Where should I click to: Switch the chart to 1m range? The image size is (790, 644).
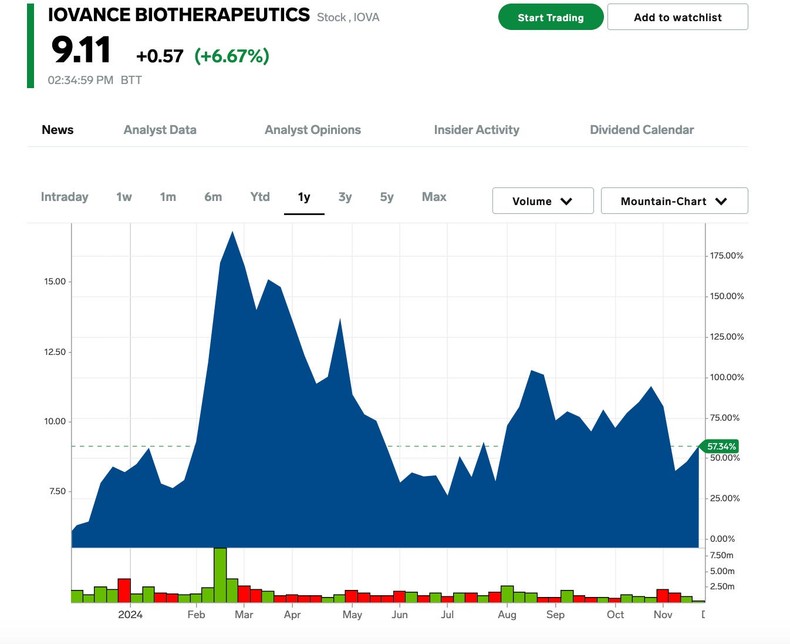pyautogui.click(x=168, y=197)
